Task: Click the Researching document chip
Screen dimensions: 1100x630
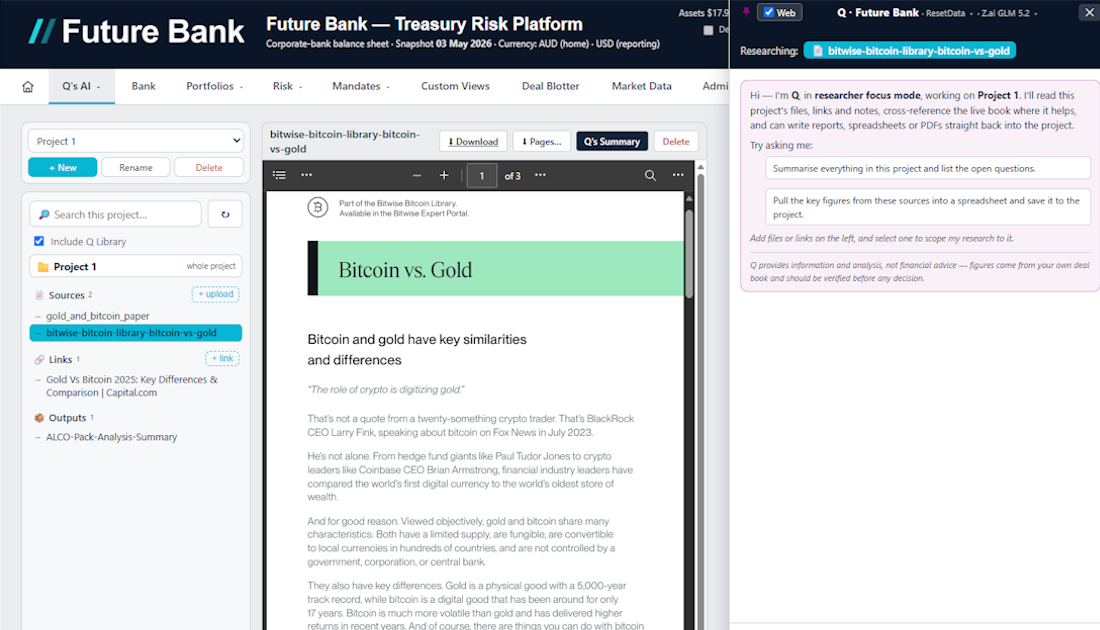Action: coord(910,51)
